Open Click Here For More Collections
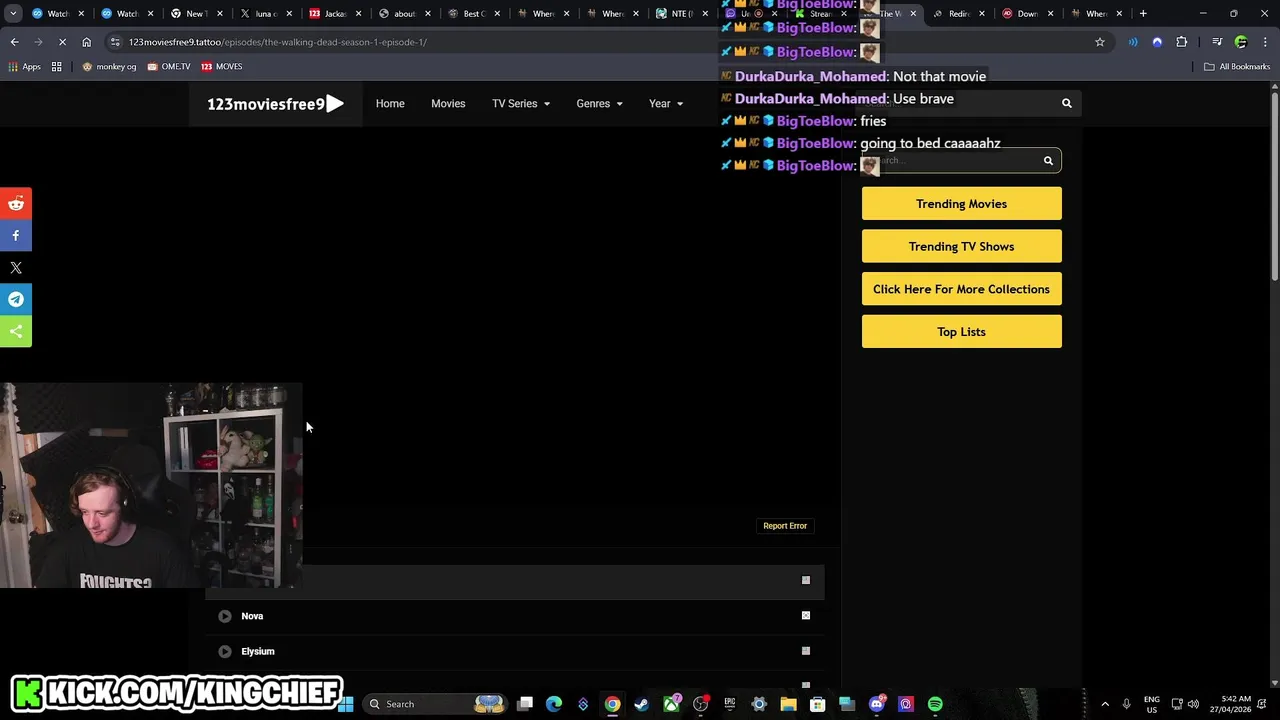 point(961,289)
